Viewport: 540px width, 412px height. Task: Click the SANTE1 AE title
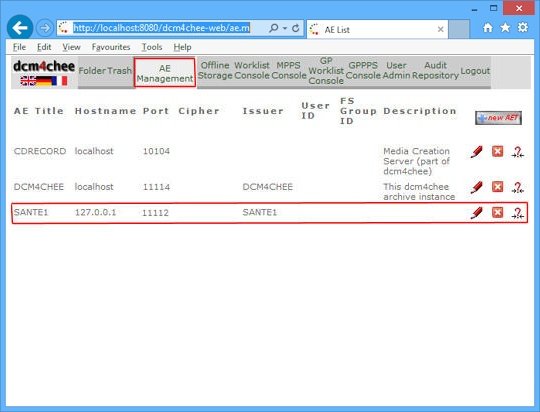pos(31,212)
